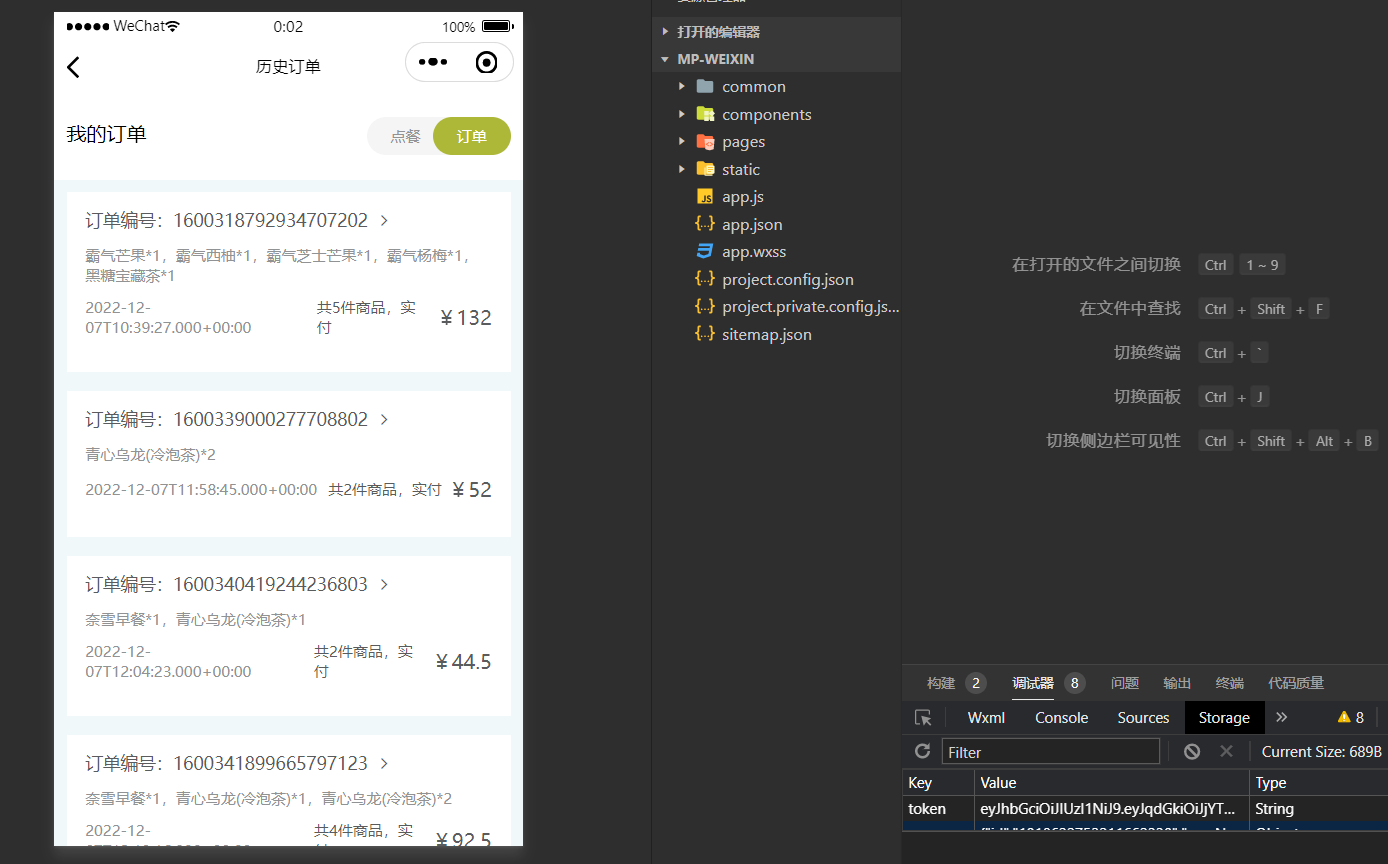Expand the pages folder arrow

point(682,141)
